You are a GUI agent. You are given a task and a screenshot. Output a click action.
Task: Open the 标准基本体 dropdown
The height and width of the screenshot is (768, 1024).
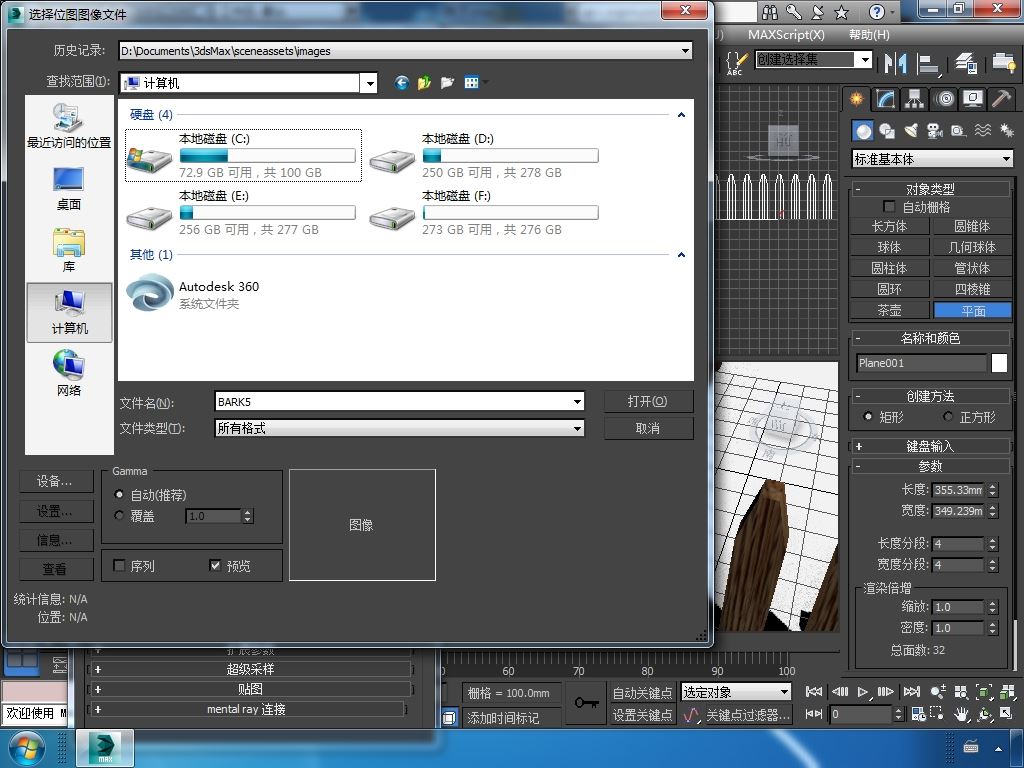pyautogui.click(x=933, y=159)
